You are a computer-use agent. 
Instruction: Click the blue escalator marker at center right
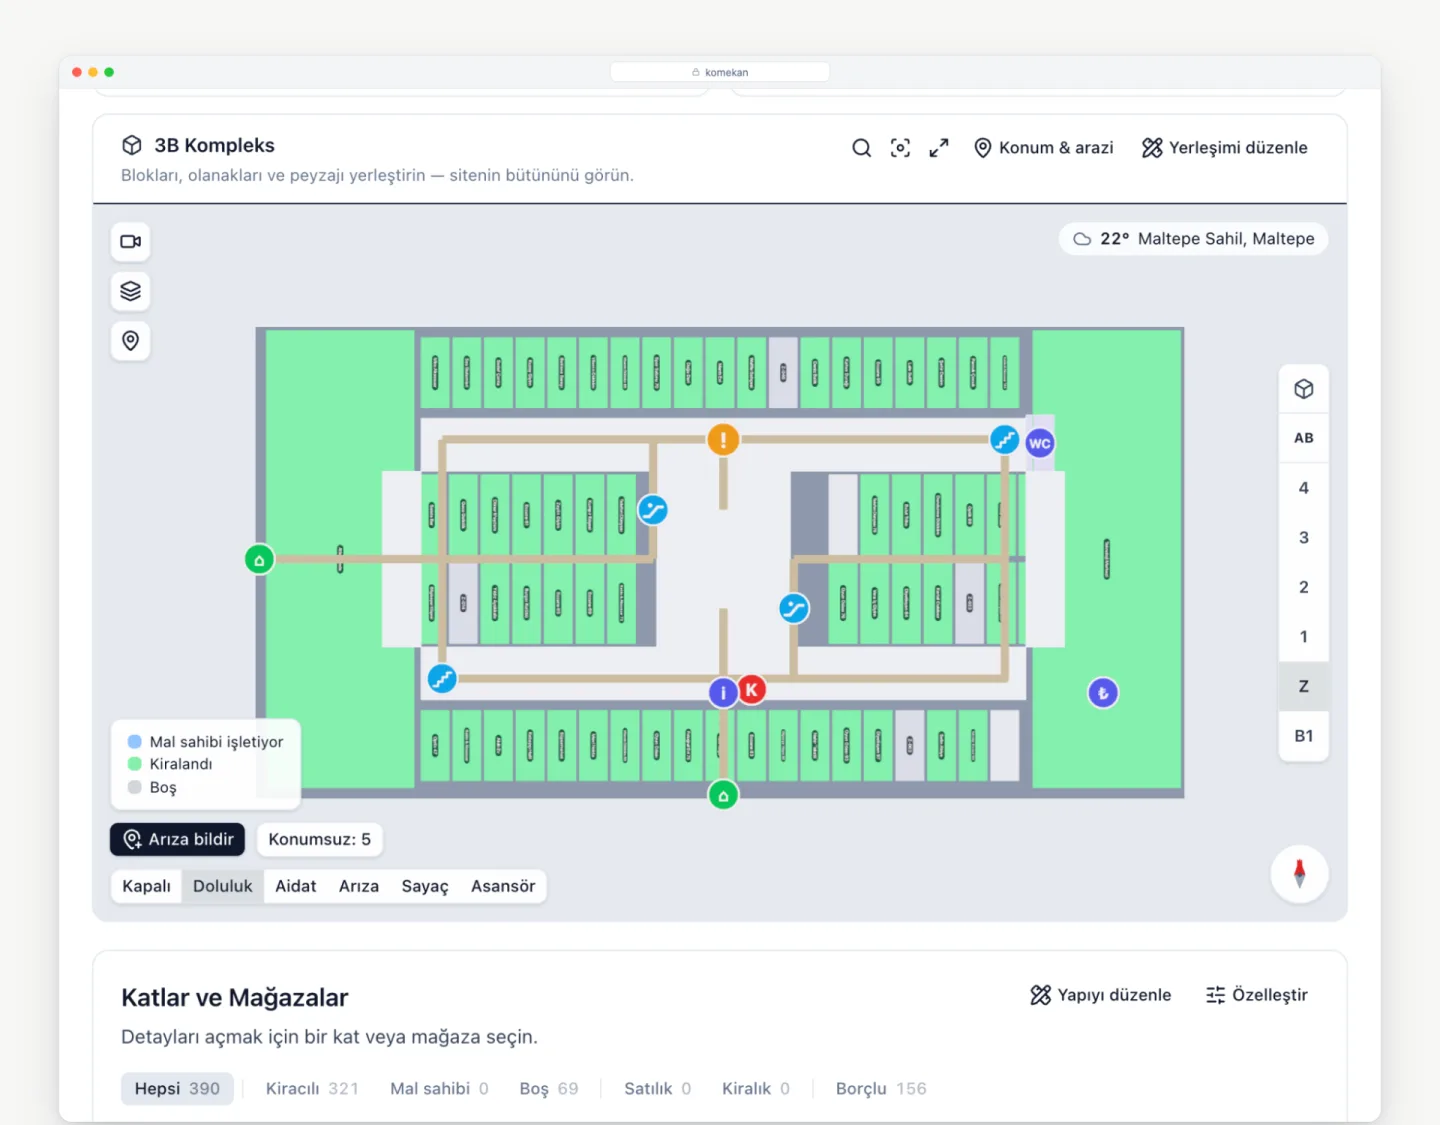pyautogui.click(x=794, y=608)
